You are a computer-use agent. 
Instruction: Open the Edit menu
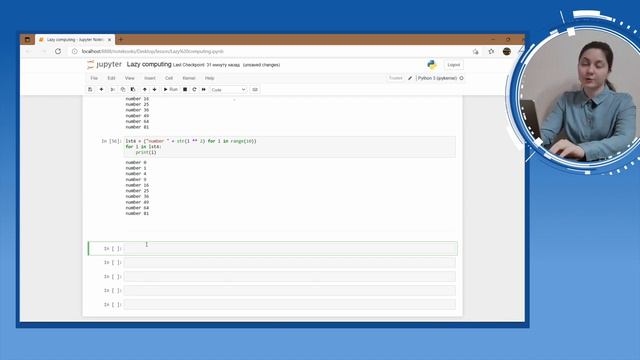[x=111, y=78]
